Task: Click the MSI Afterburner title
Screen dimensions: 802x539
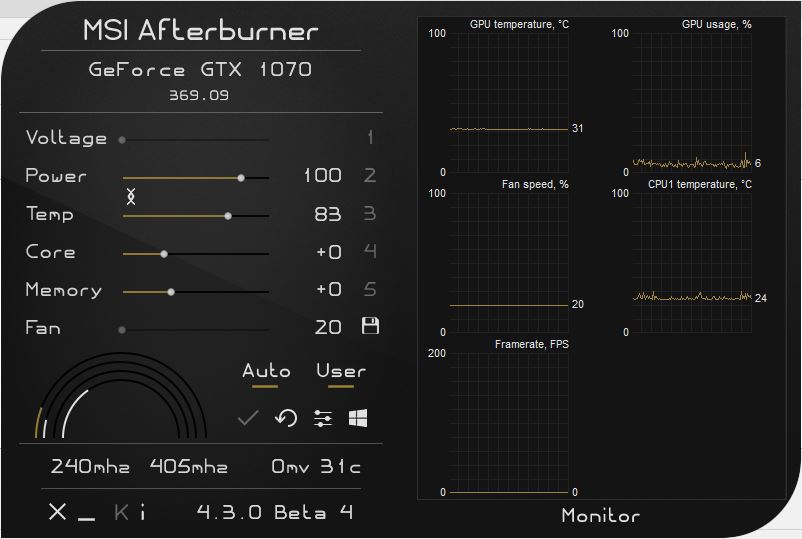Action: [200, 30]
